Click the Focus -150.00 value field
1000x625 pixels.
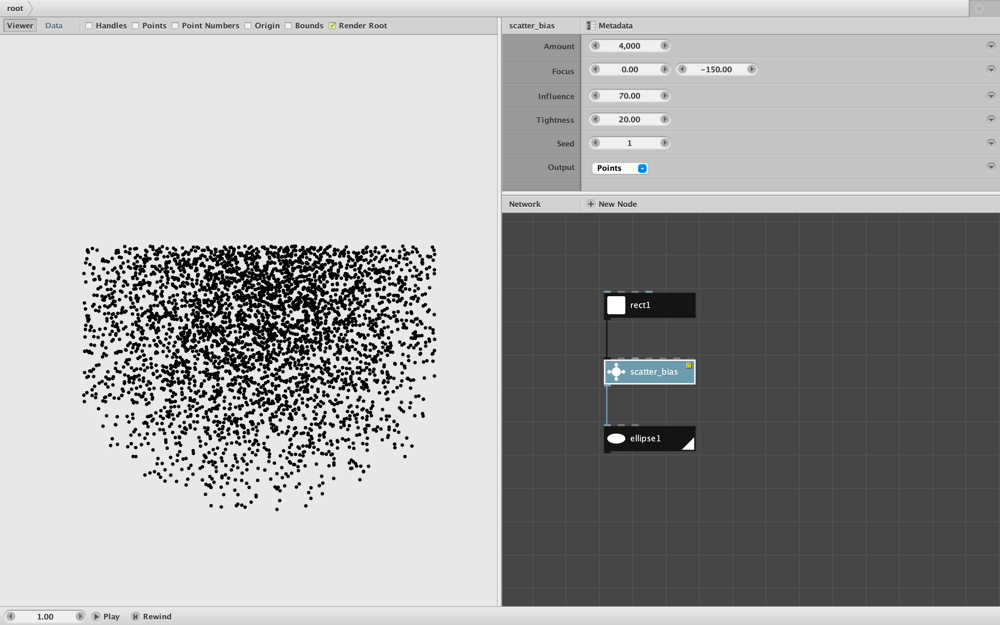[716, 70]
